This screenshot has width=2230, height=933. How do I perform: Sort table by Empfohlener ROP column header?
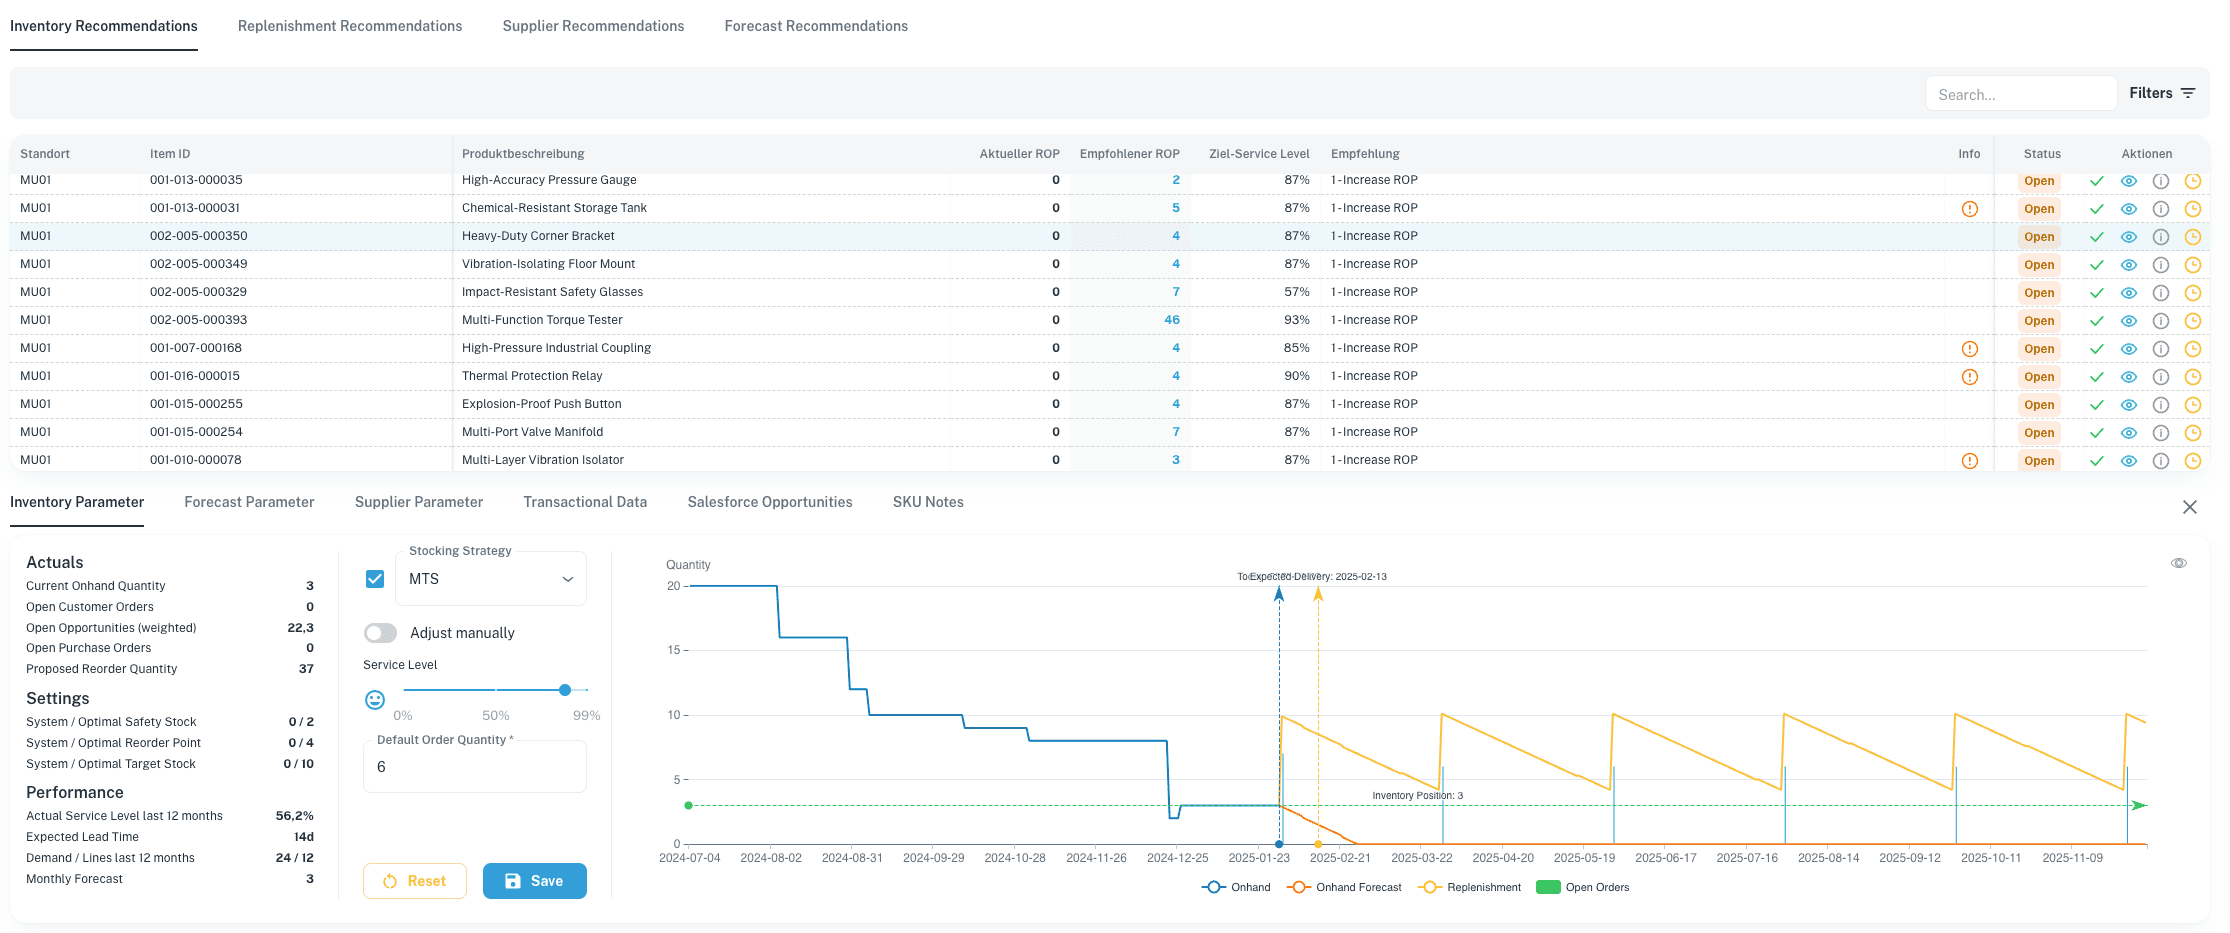click(x=1129, y=154)
